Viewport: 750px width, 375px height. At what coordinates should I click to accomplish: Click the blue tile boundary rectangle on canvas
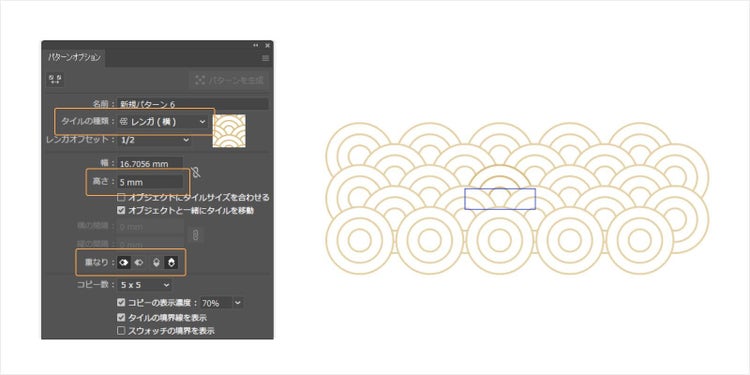[500, 199]
